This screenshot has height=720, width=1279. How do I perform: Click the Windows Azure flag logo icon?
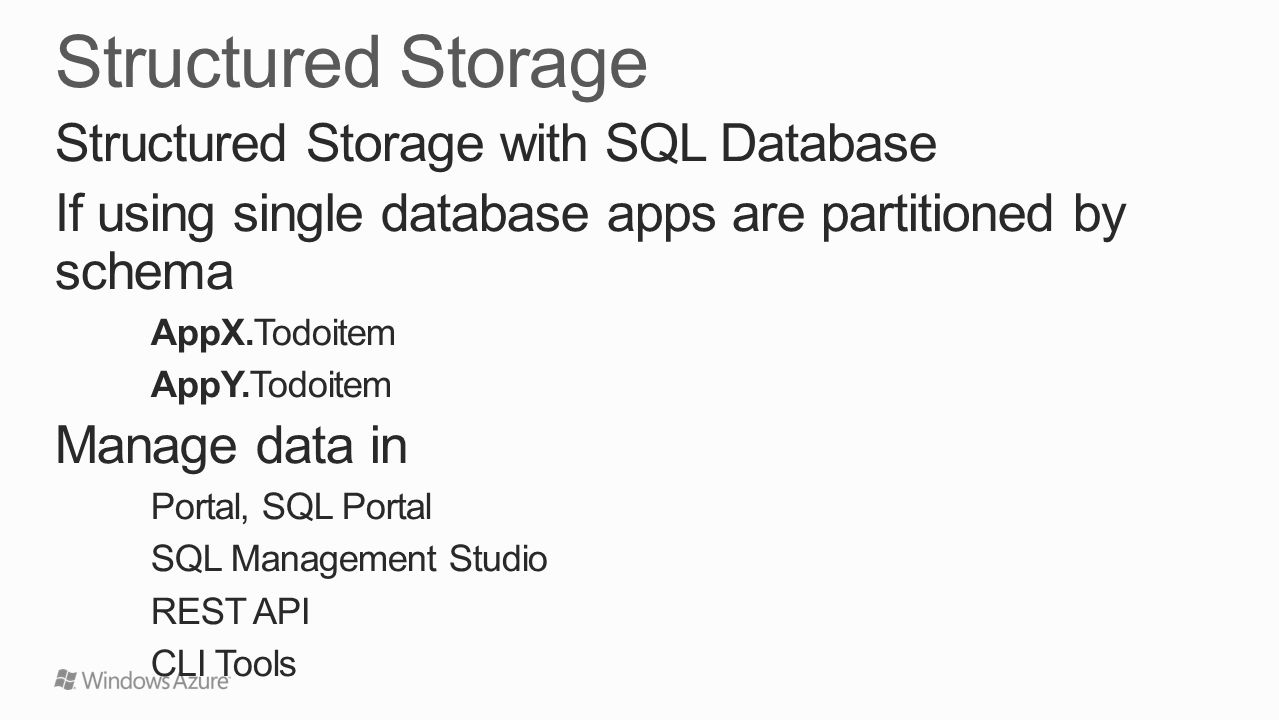point(65,680)
